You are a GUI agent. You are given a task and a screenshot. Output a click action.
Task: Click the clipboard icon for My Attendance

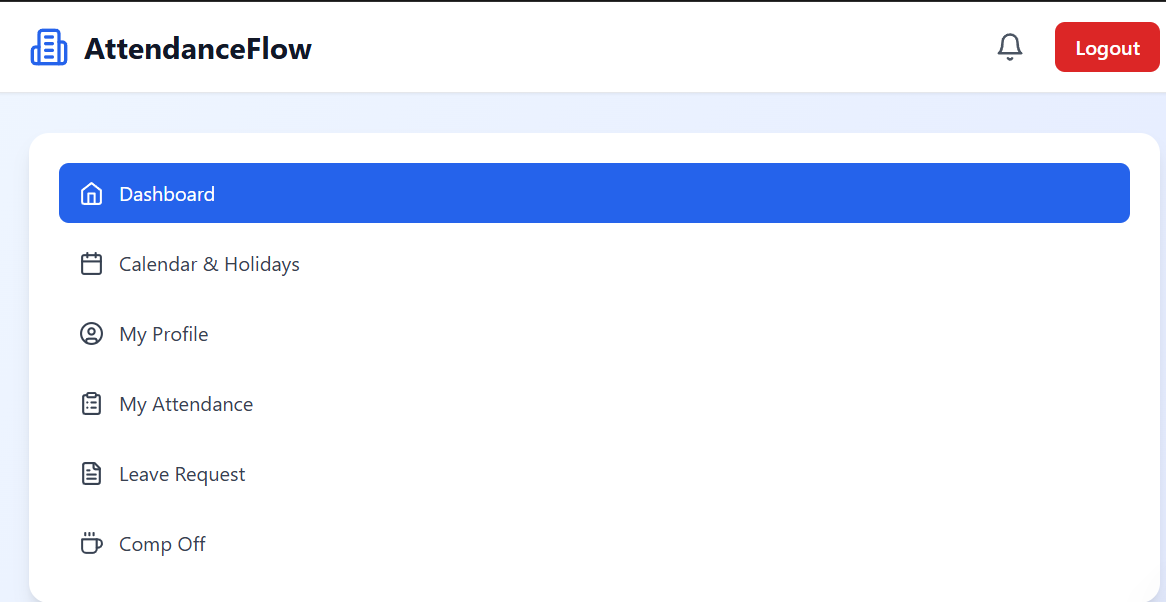coord(91,403)
